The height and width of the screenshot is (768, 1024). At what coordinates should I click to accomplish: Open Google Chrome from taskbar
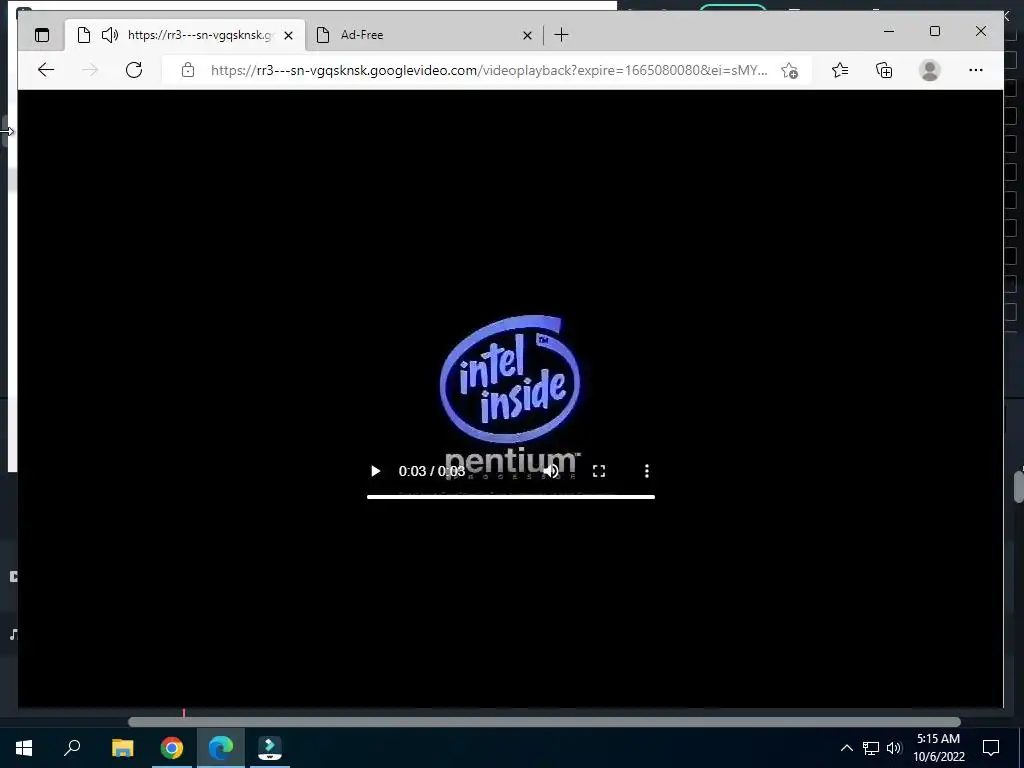[172, 748]
